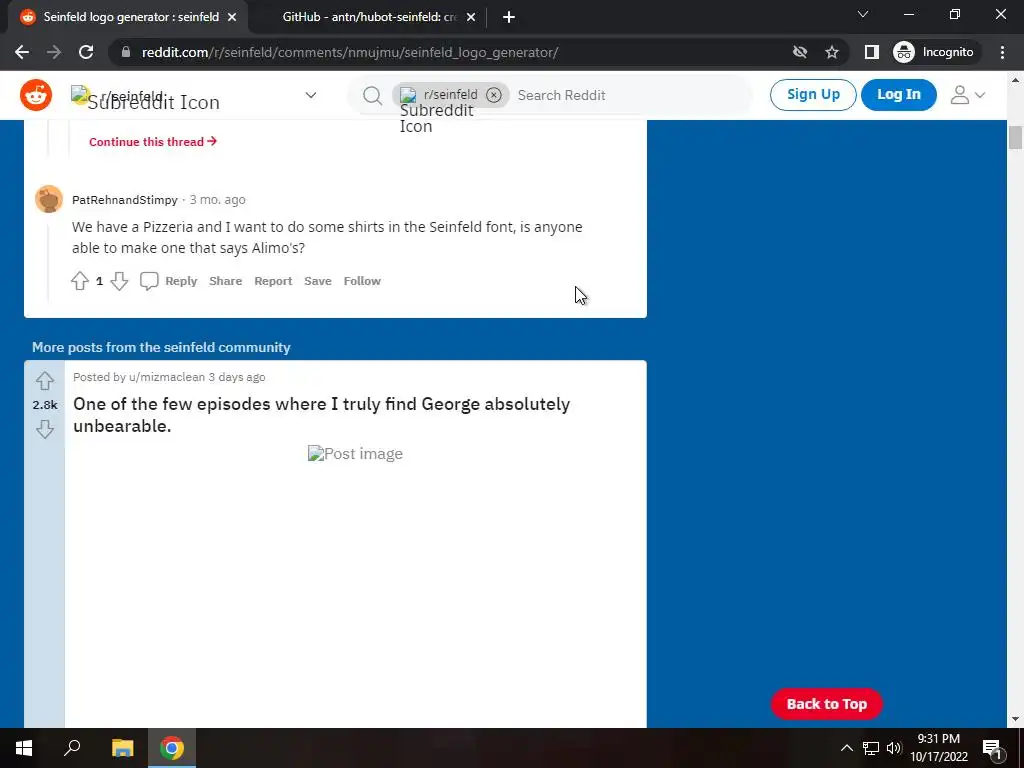Image resolution: width=1024 pixels, height=768 pixels.
Task: Switch to the GitHub antn/hubot-seinfeld tab
Action: tap(370, 17)
